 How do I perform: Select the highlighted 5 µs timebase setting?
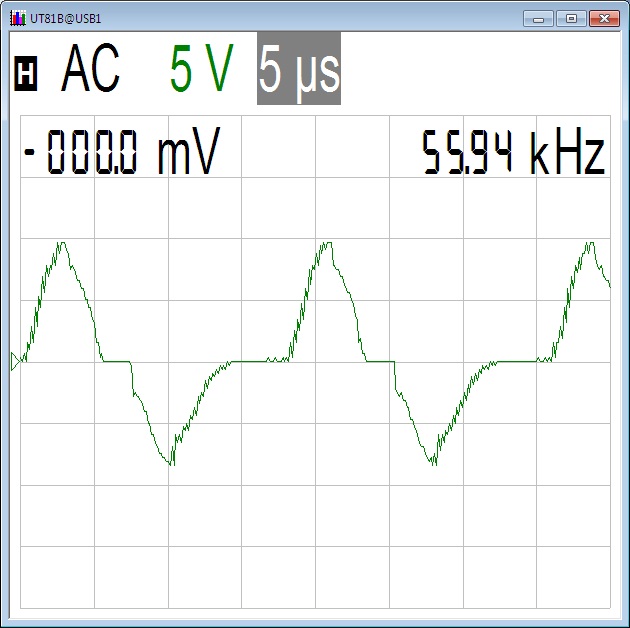click(299, 70)
